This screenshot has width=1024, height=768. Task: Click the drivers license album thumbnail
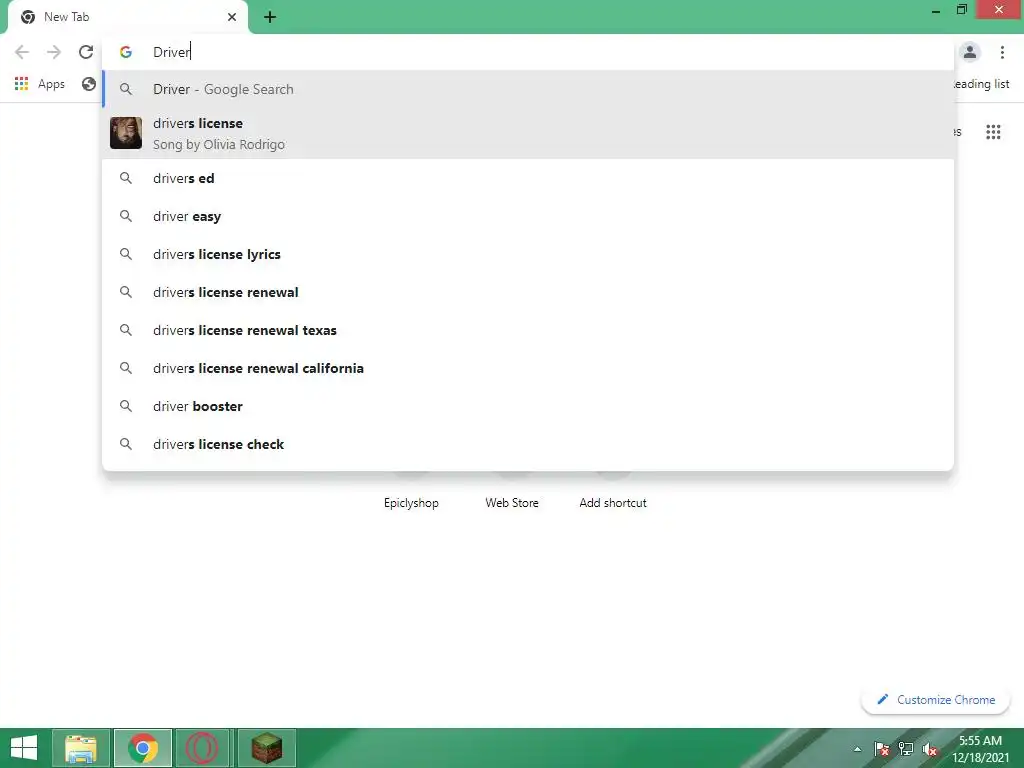[125, 133]
